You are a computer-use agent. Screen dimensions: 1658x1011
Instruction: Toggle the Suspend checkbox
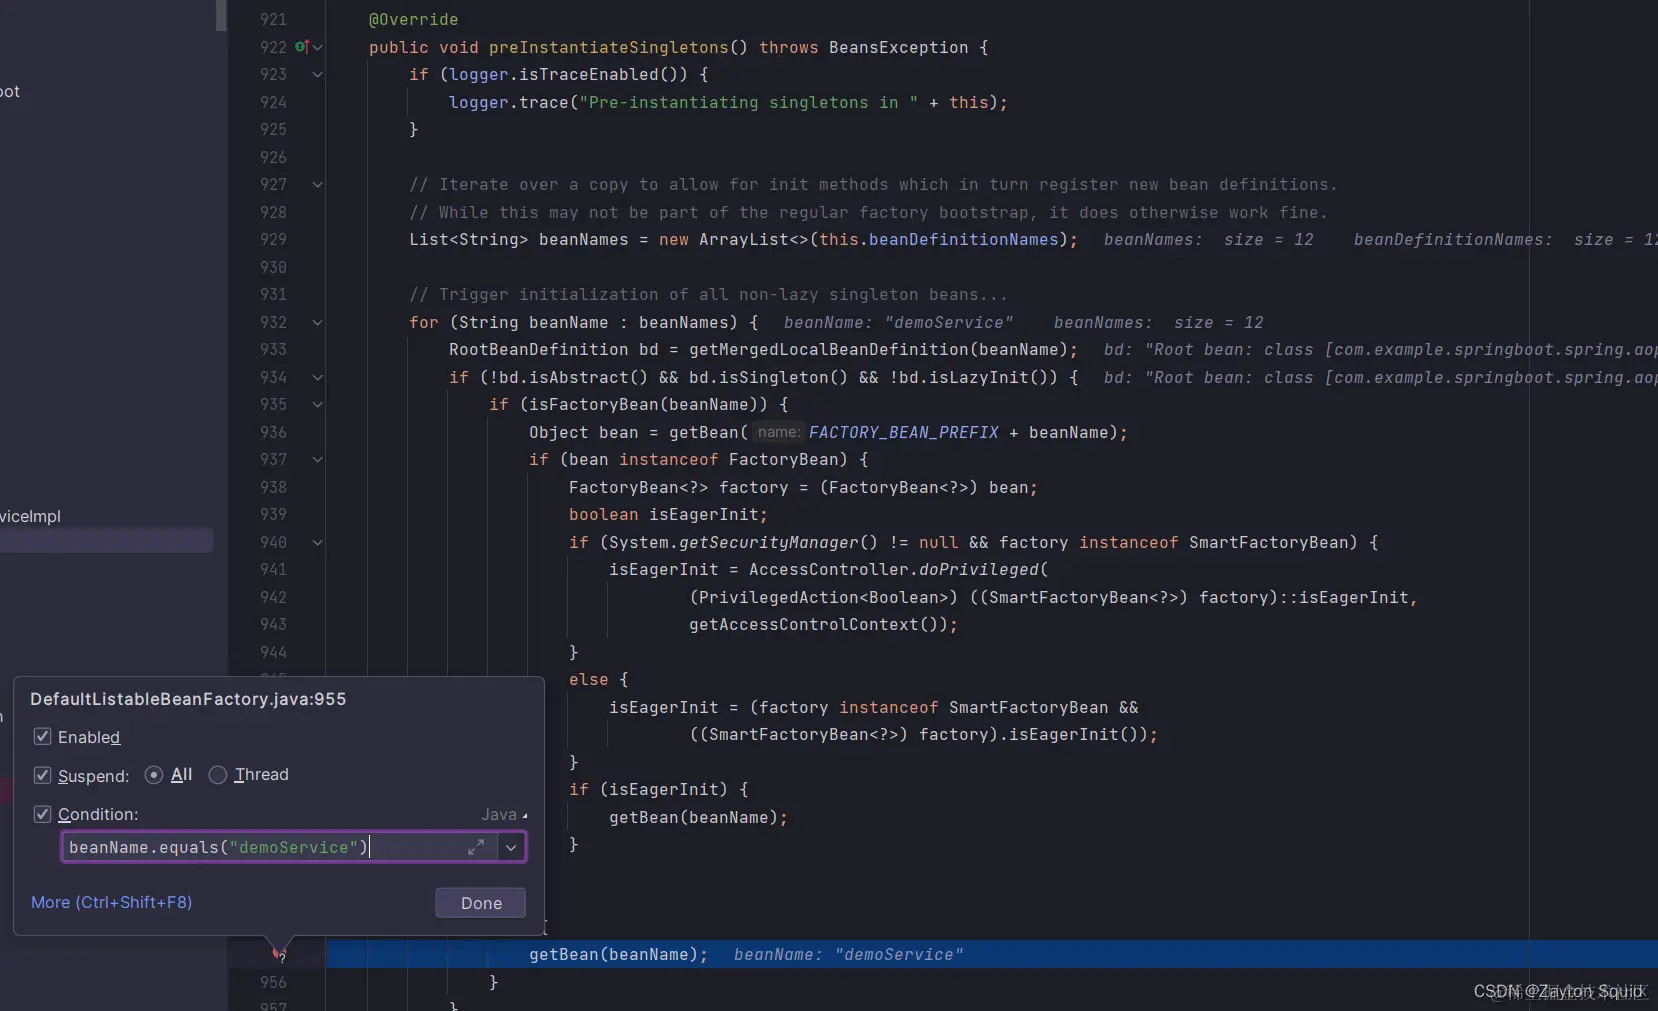coord(42,775)
